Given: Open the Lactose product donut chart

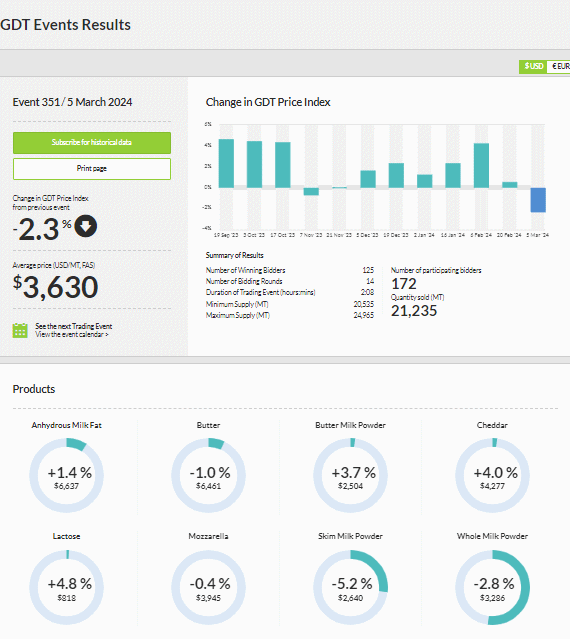Looking at the screenshot, I should pyautogui.click(x=66, y=587).
